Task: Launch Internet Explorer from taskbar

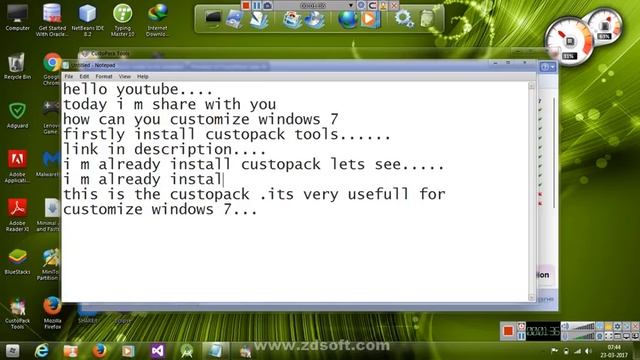Action: 42,351
